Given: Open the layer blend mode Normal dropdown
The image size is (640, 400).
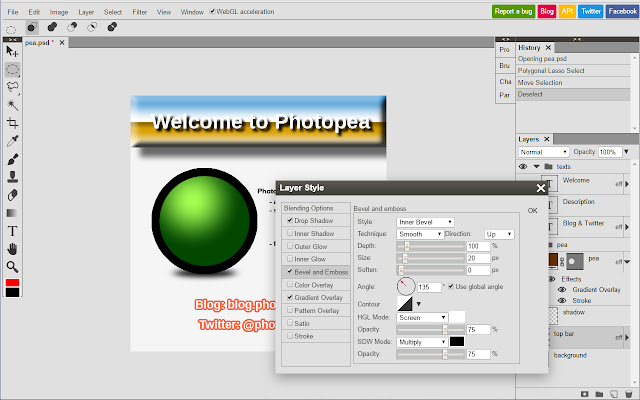Looking at the screenshot, I should (544, 152).
